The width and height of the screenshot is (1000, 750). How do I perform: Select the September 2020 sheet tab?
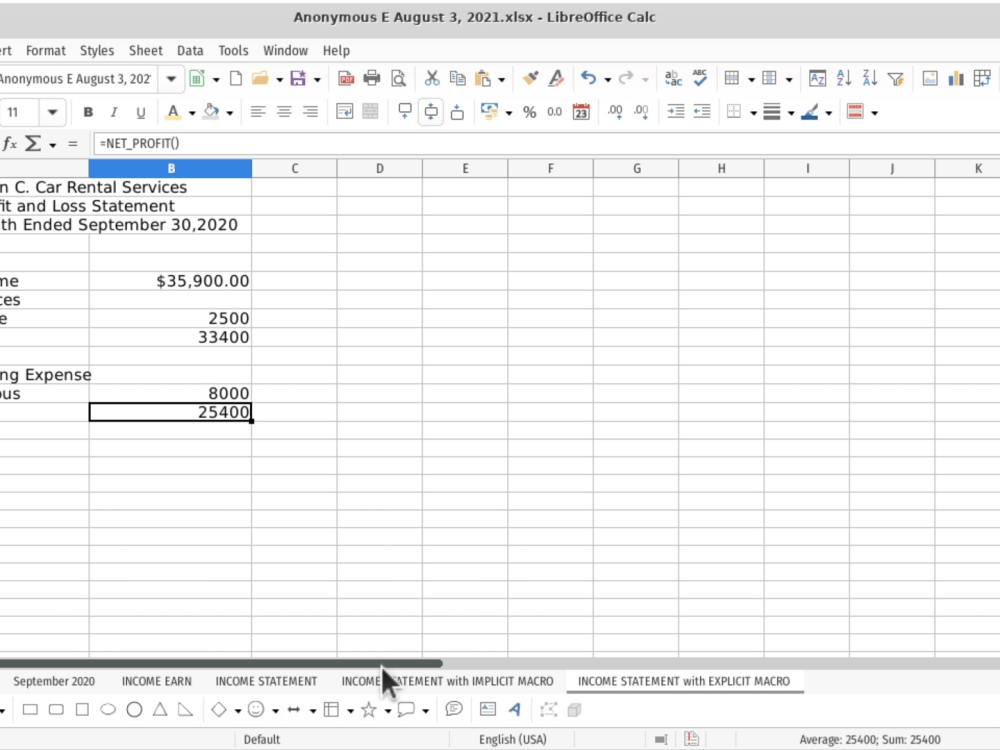click(x=54, y=681)
